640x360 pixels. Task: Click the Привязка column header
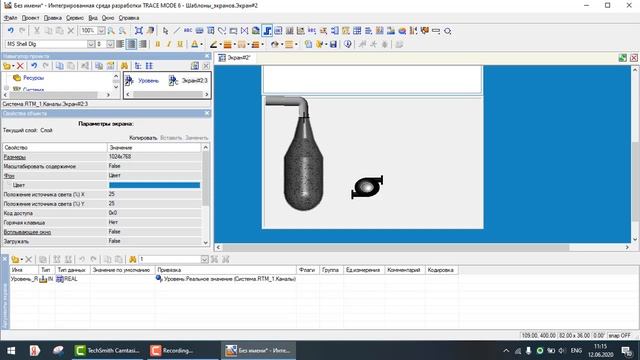225,270
